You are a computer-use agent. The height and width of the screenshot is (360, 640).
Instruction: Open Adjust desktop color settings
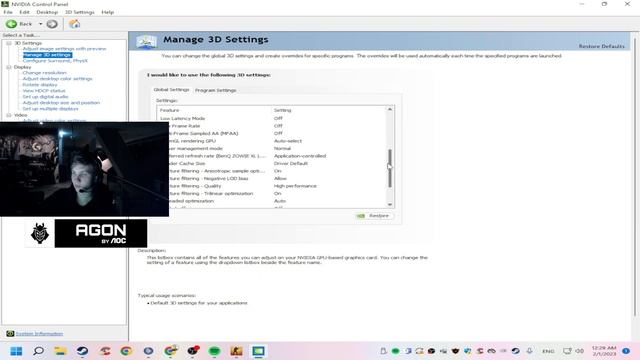[58, 79]
